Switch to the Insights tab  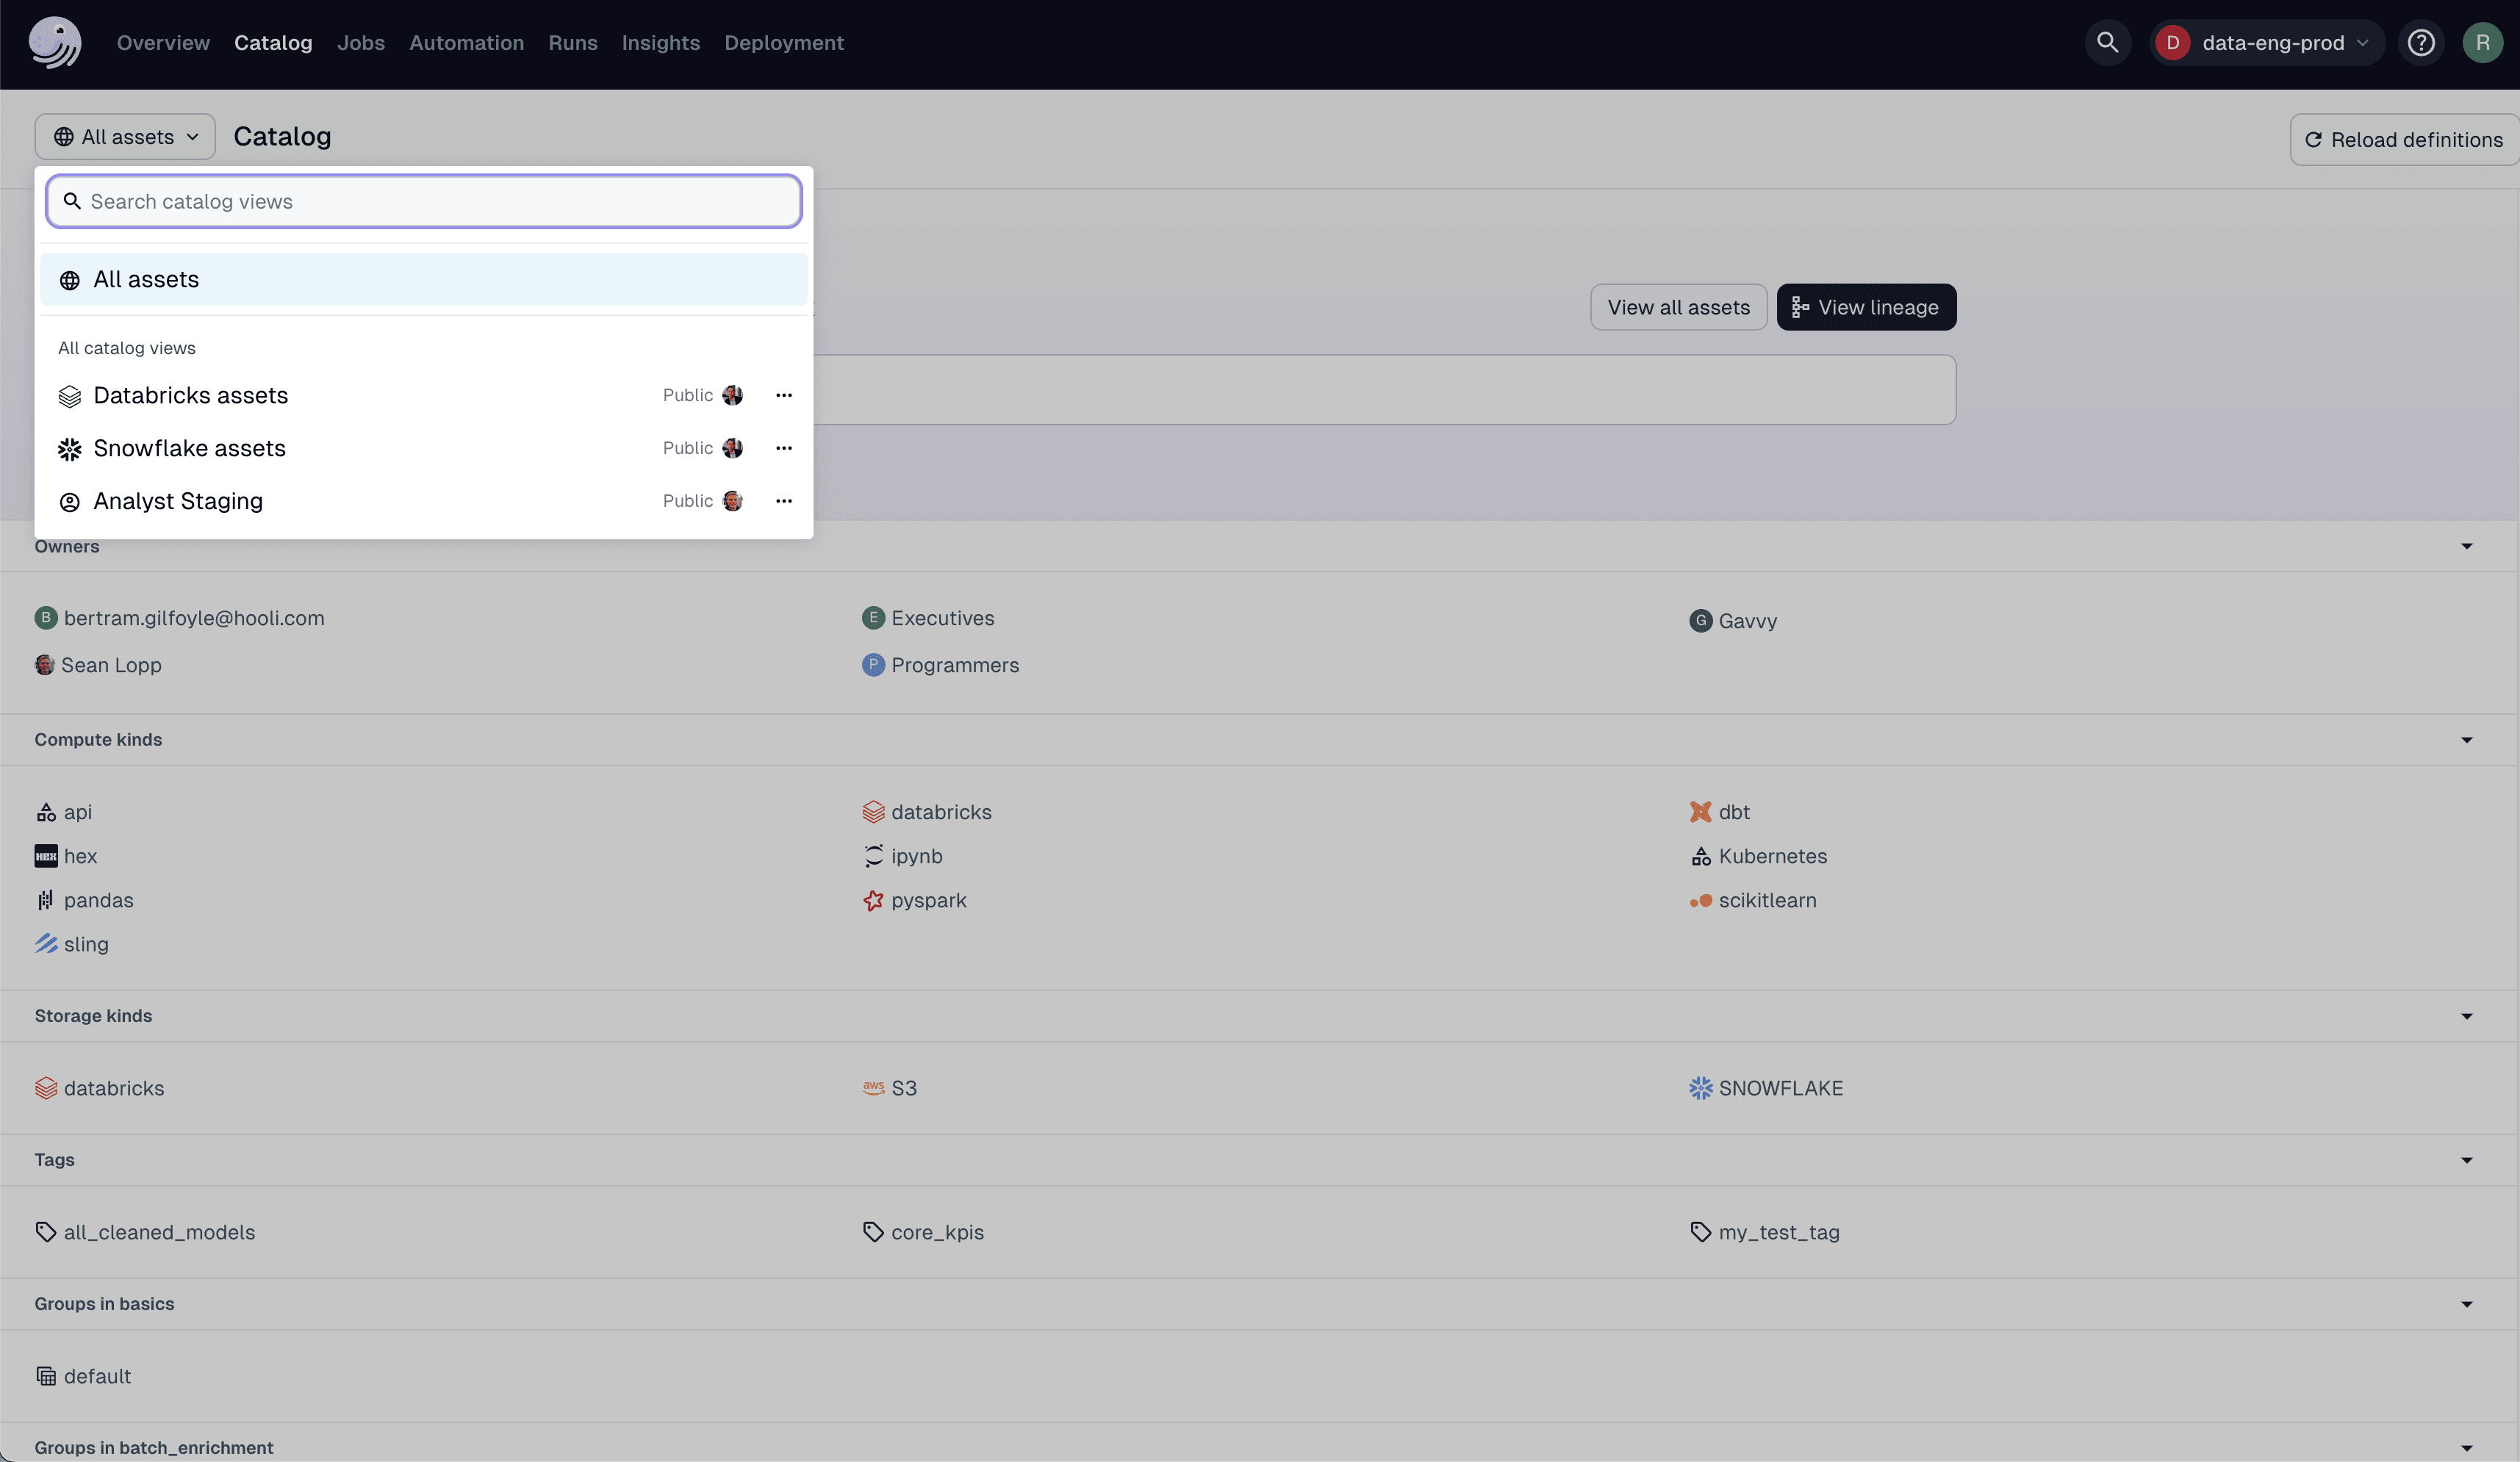coord(660,42)
